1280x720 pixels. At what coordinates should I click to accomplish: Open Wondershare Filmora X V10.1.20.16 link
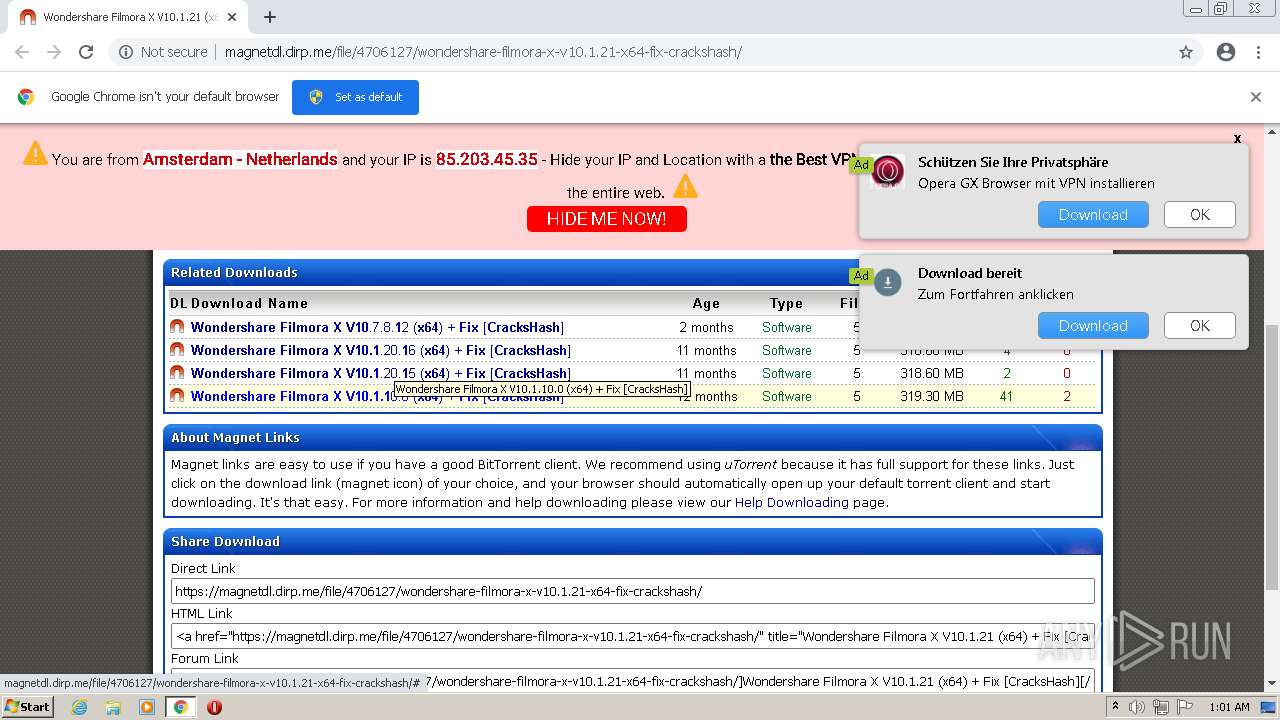click(381, 350)
